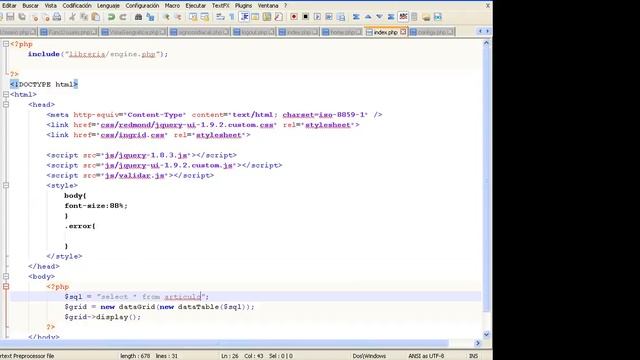Click the horizontal scrollbar thumb
Screen dimensions: 640x360
click(224, 343)
